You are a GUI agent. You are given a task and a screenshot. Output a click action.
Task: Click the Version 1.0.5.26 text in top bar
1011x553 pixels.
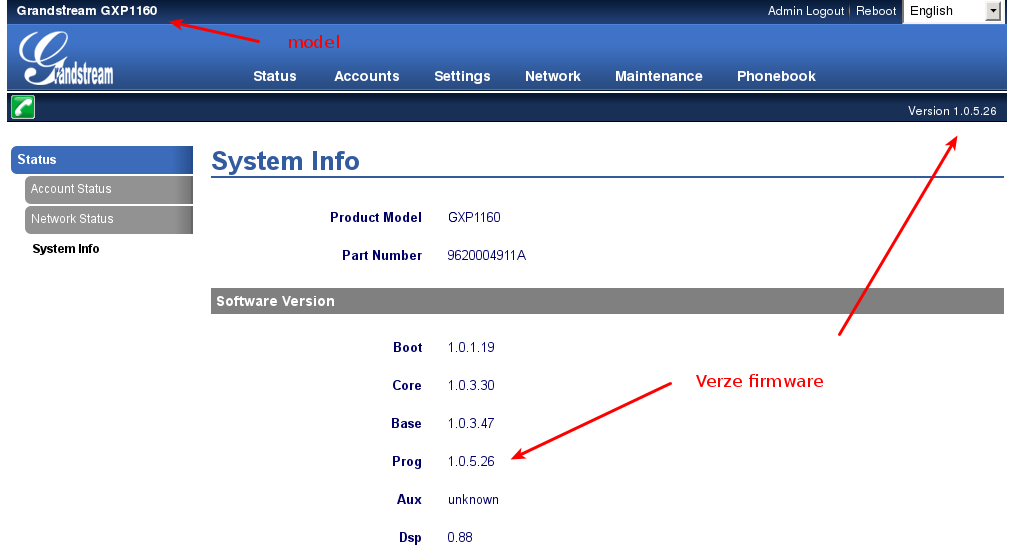tap(951, 111)
